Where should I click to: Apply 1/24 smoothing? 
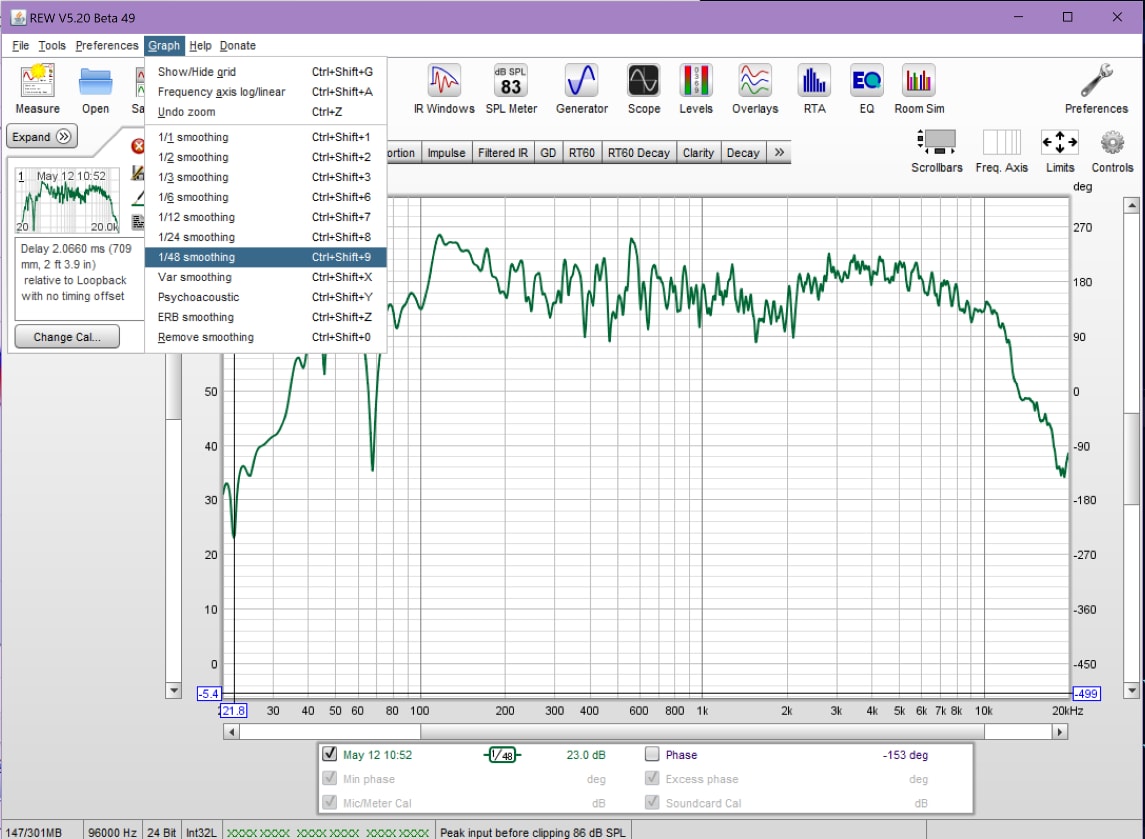[265, 237]
